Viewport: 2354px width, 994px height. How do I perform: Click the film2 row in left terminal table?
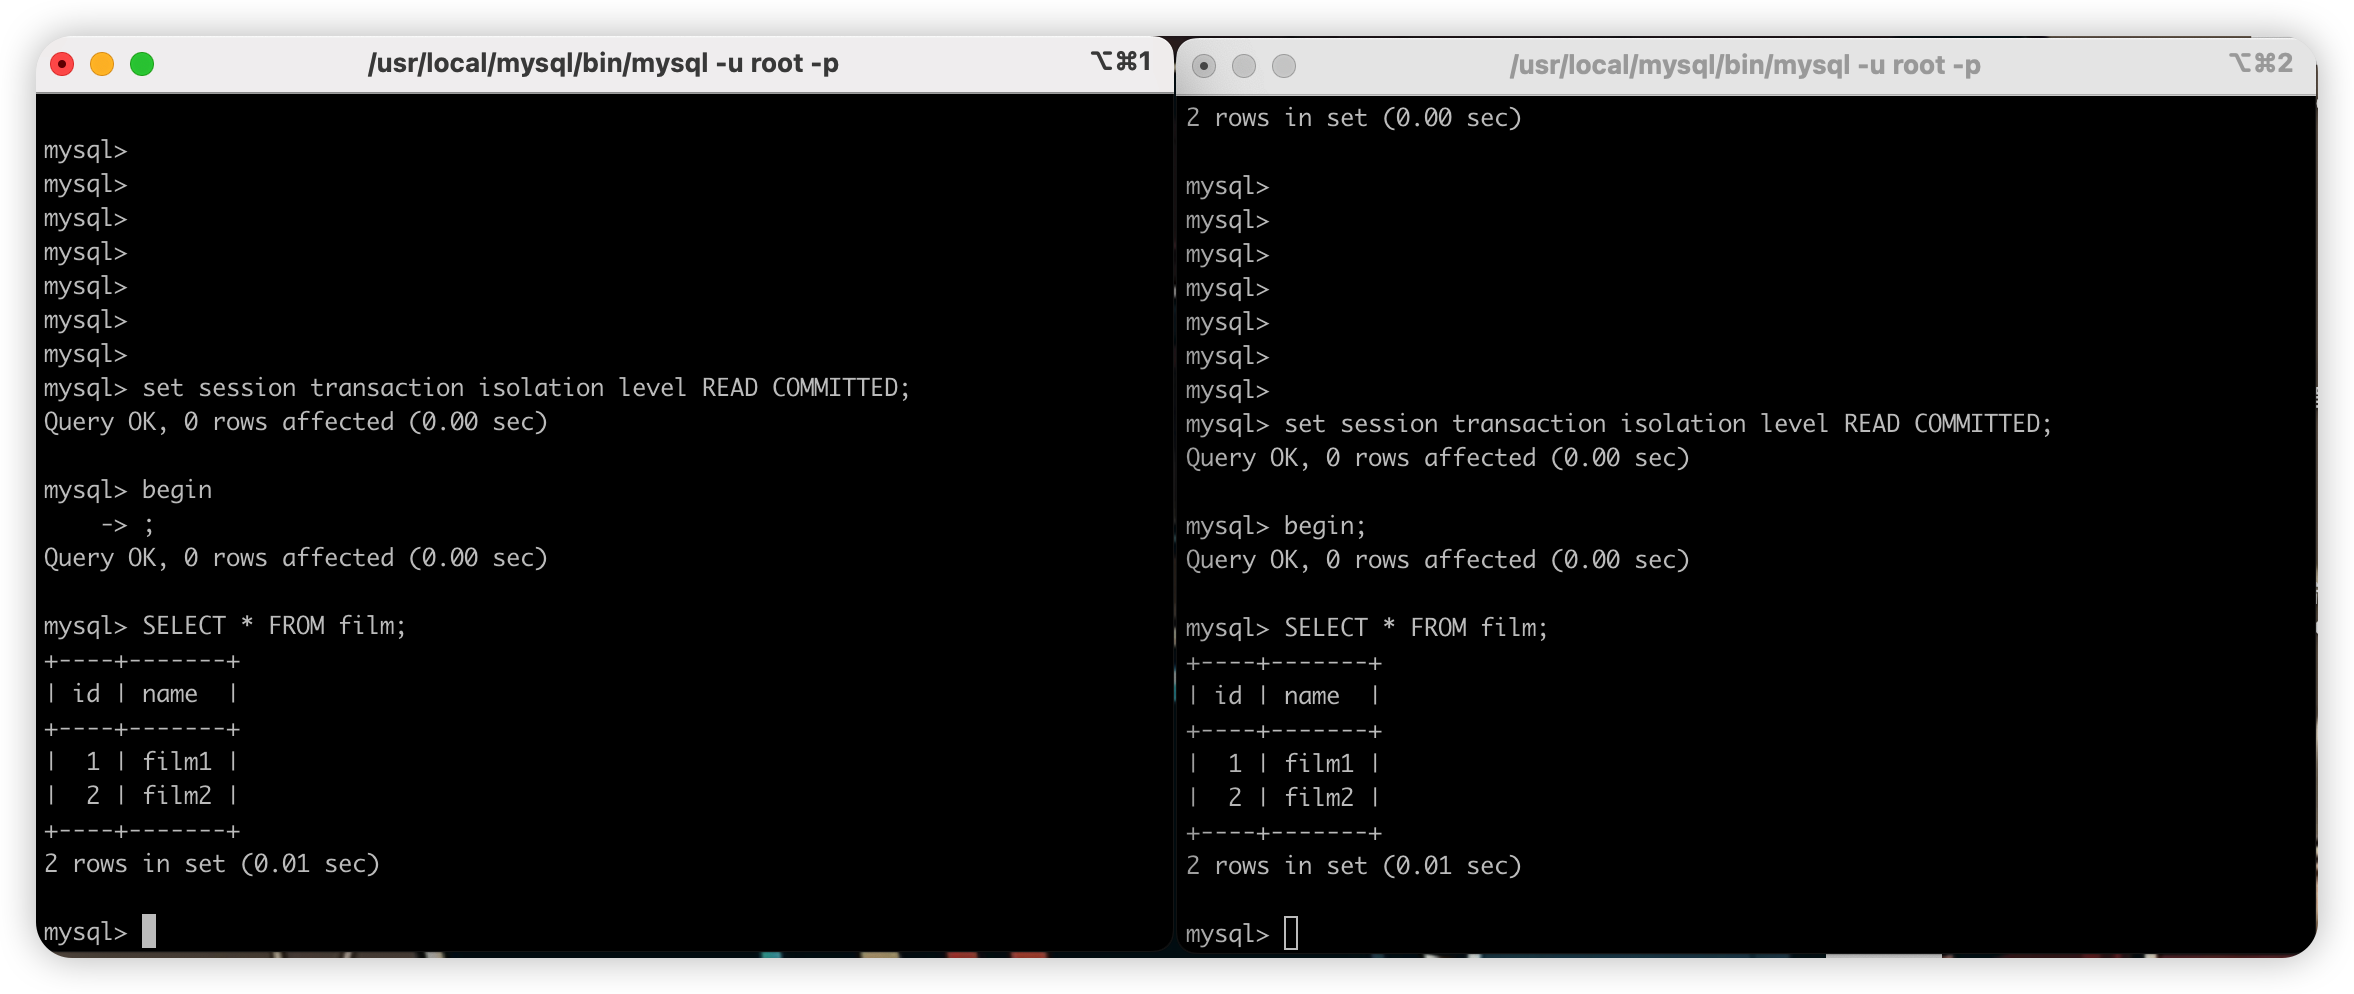[141, 796]
